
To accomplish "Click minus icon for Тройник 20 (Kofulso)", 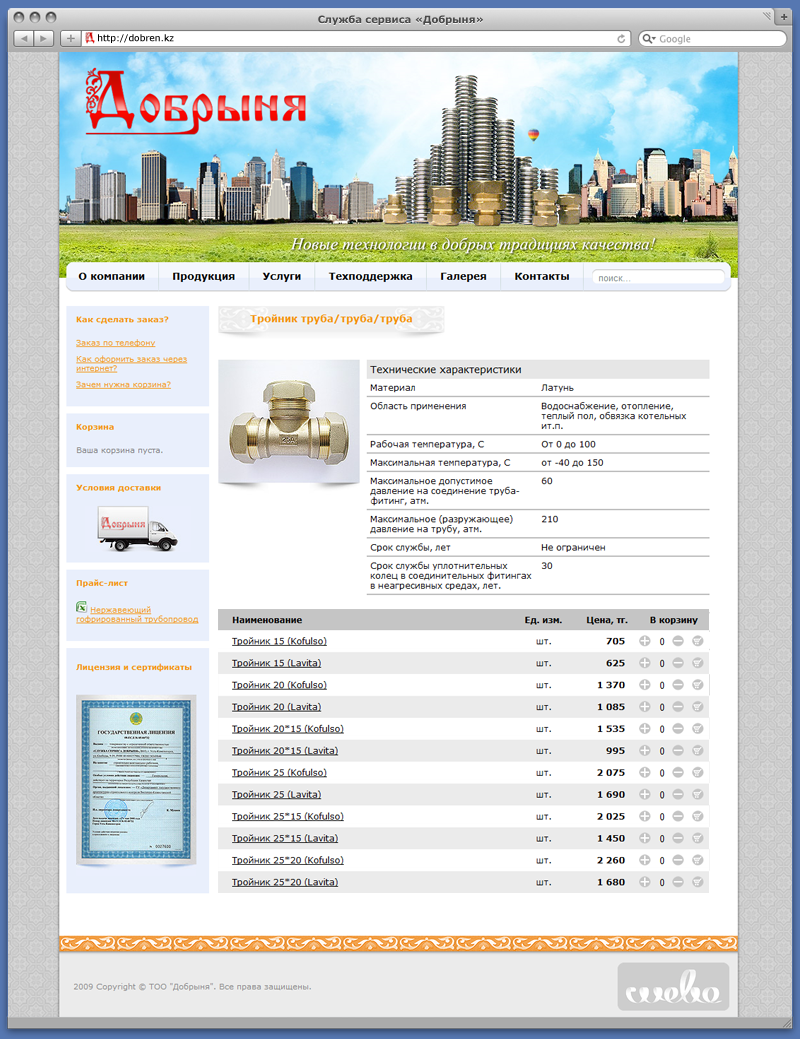I will 677,684.
